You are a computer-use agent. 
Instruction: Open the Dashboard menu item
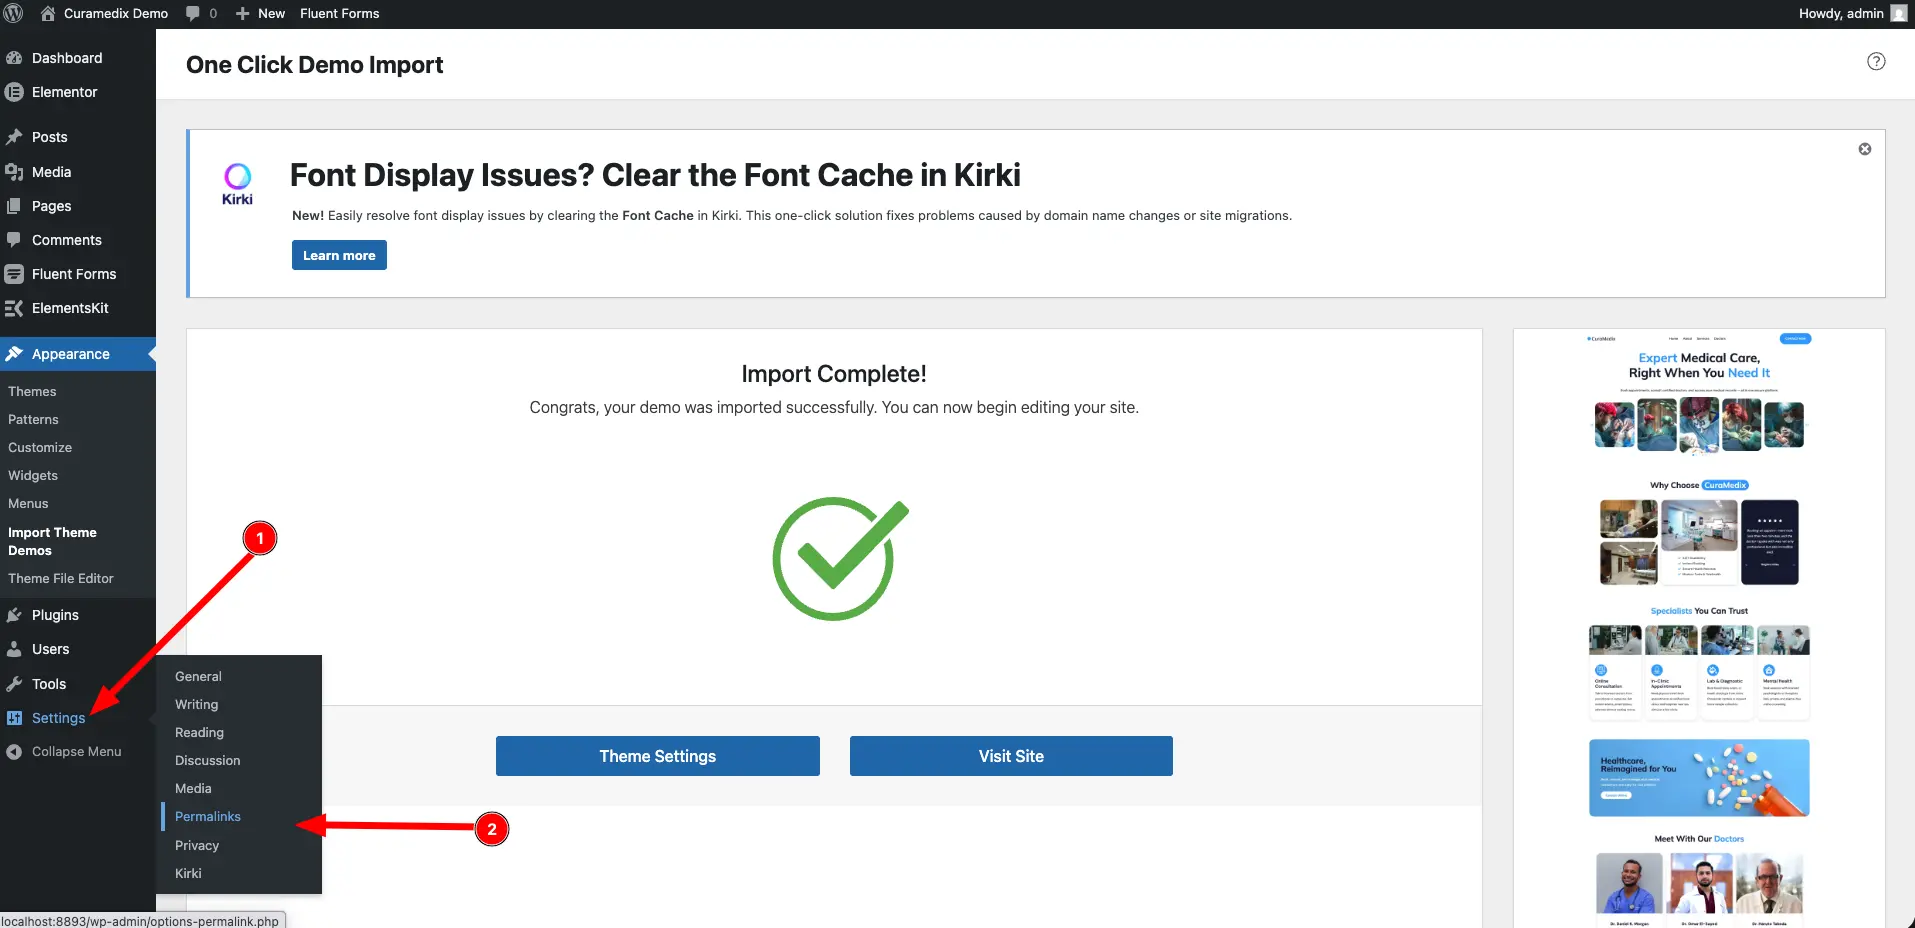66,58
